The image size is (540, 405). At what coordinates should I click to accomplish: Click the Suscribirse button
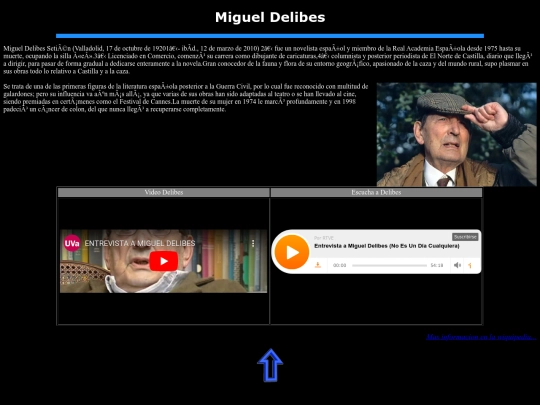point(465,237)
